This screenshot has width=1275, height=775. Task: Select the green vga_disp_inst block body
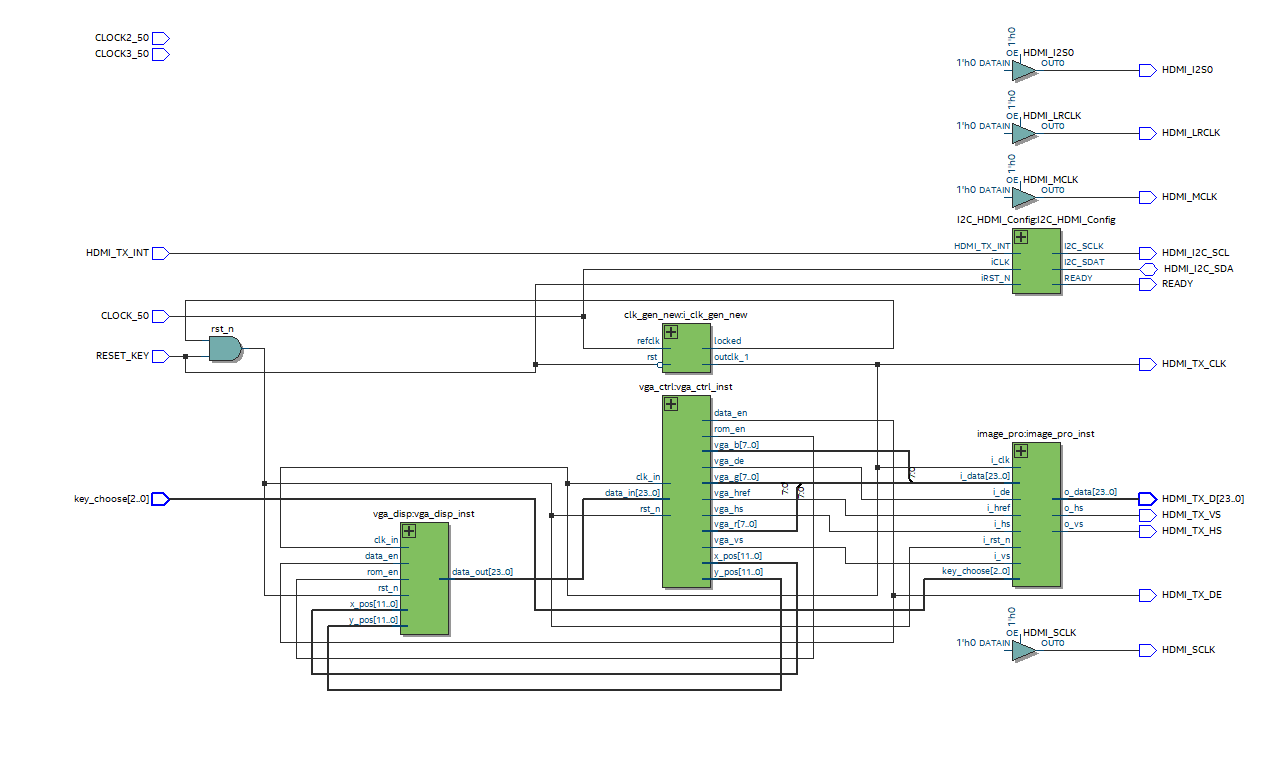(425, 579)
